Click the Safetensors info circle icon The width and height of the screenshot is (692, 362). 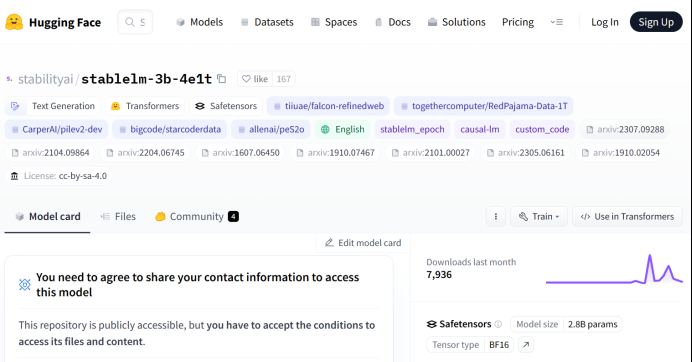click(x=498, y=324)
